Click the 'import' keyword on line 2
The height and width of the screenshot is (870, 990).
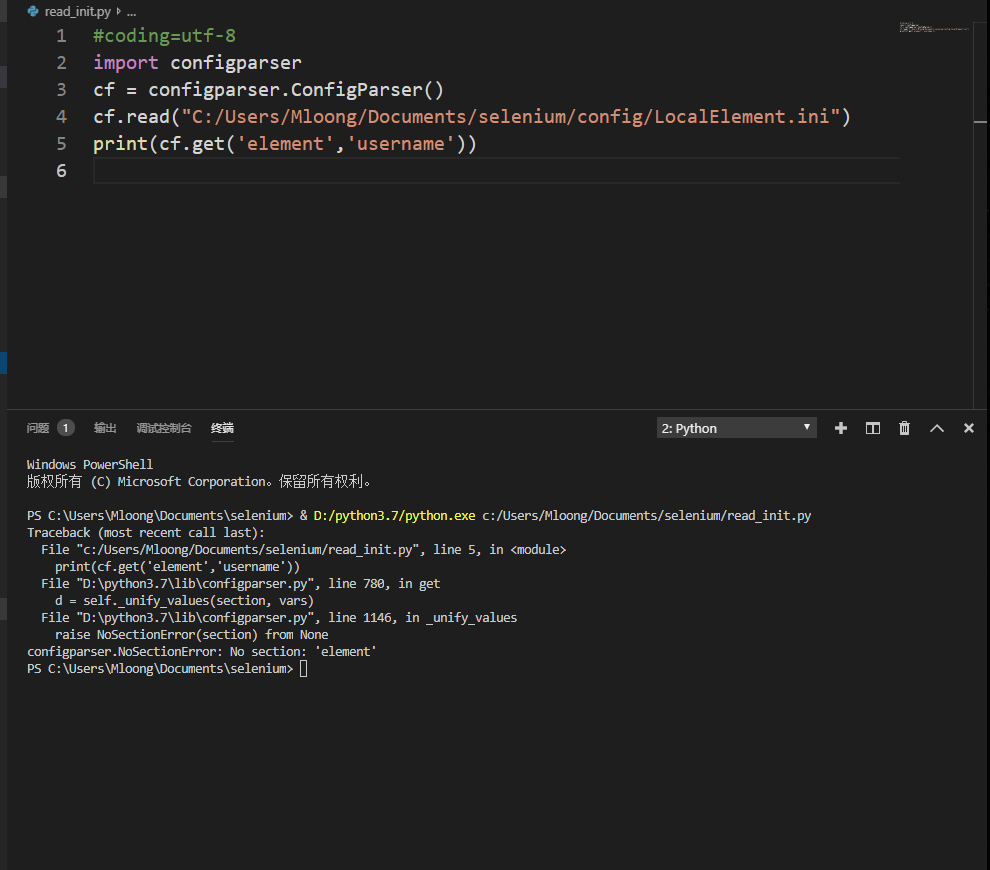pyautogui.click(x=126, y=63)
